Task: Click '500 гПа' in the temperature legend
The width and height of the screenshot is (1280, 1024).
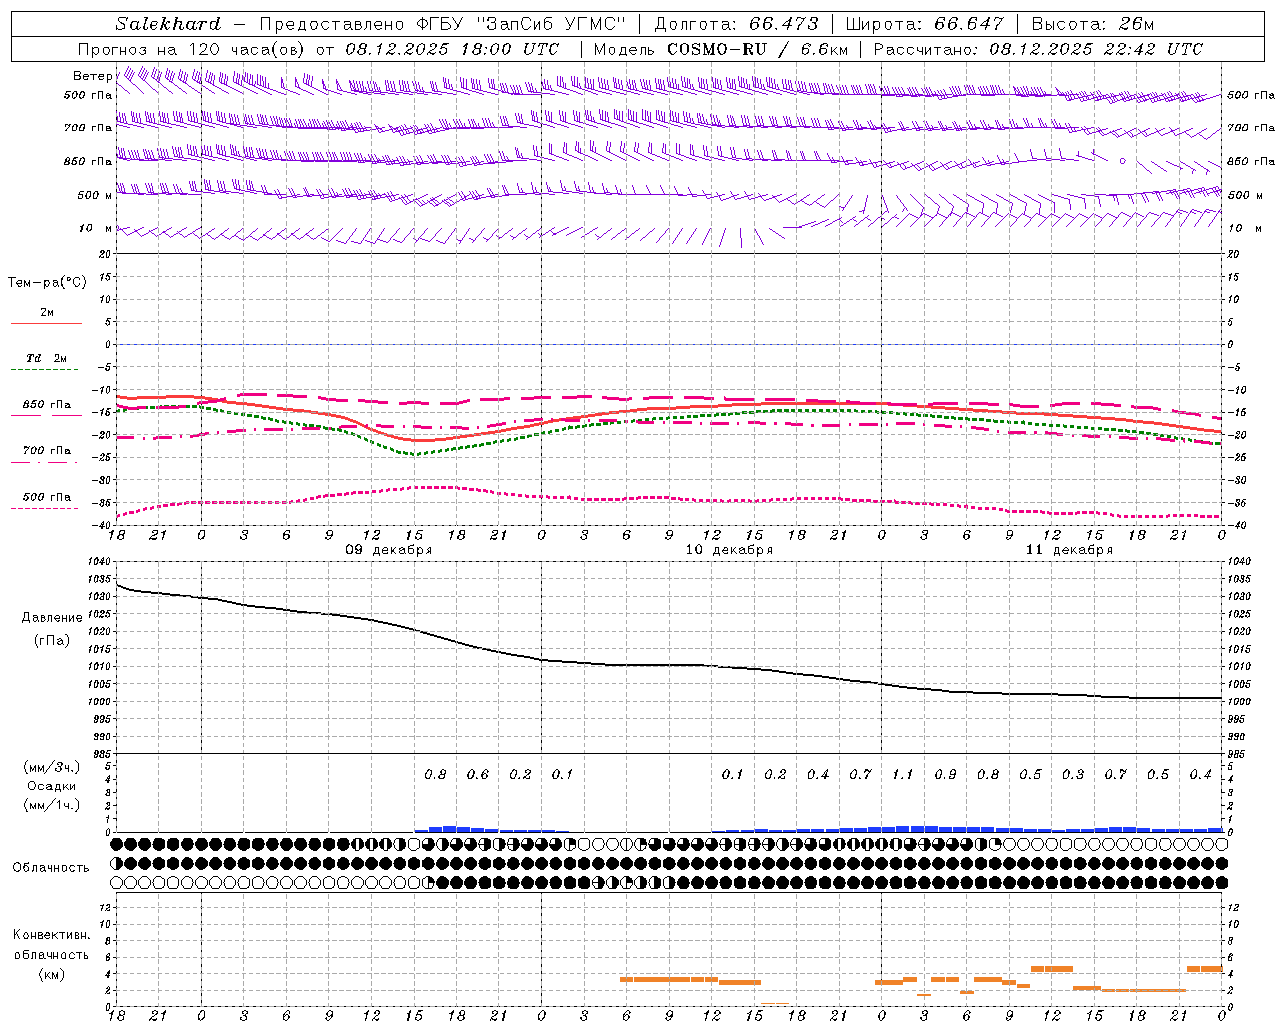Action: (47, 497)
